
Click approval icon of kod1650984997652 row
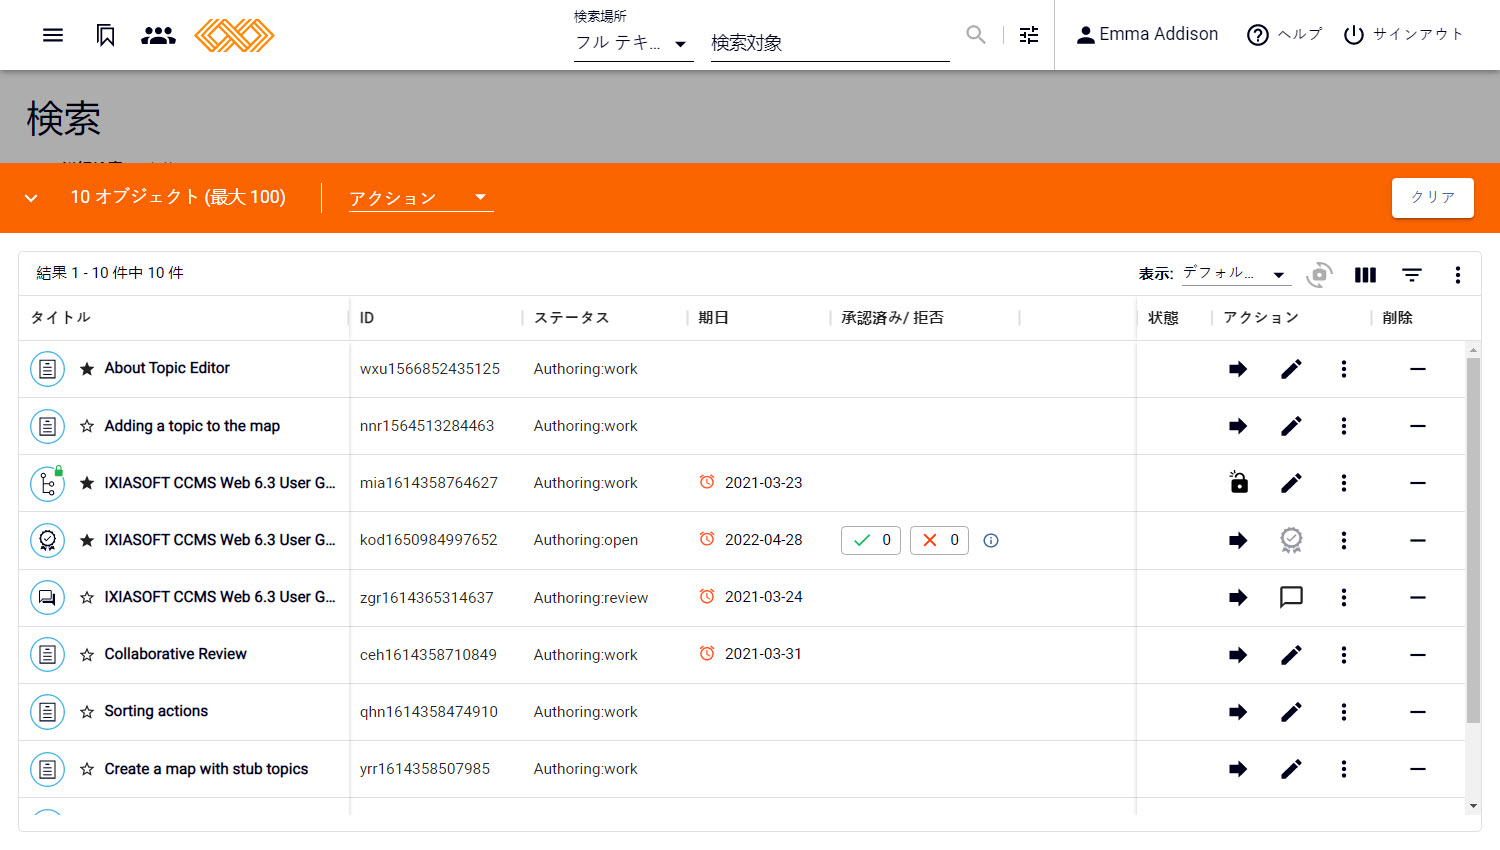[47, 540]
